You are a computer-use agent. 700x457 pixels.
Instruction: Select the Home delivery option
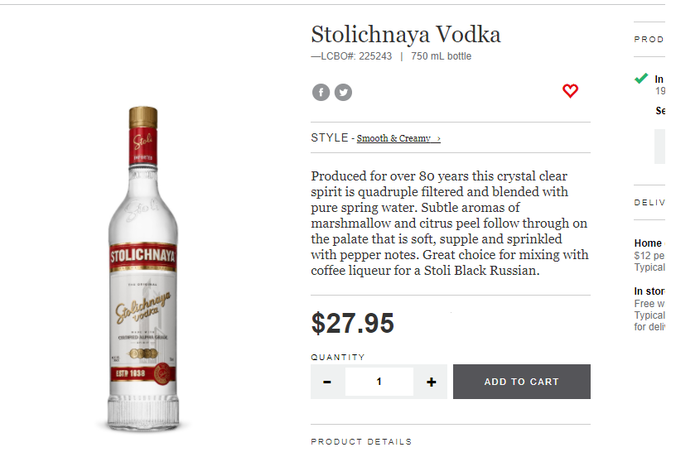pyautogui.click(x=648, y=243)
